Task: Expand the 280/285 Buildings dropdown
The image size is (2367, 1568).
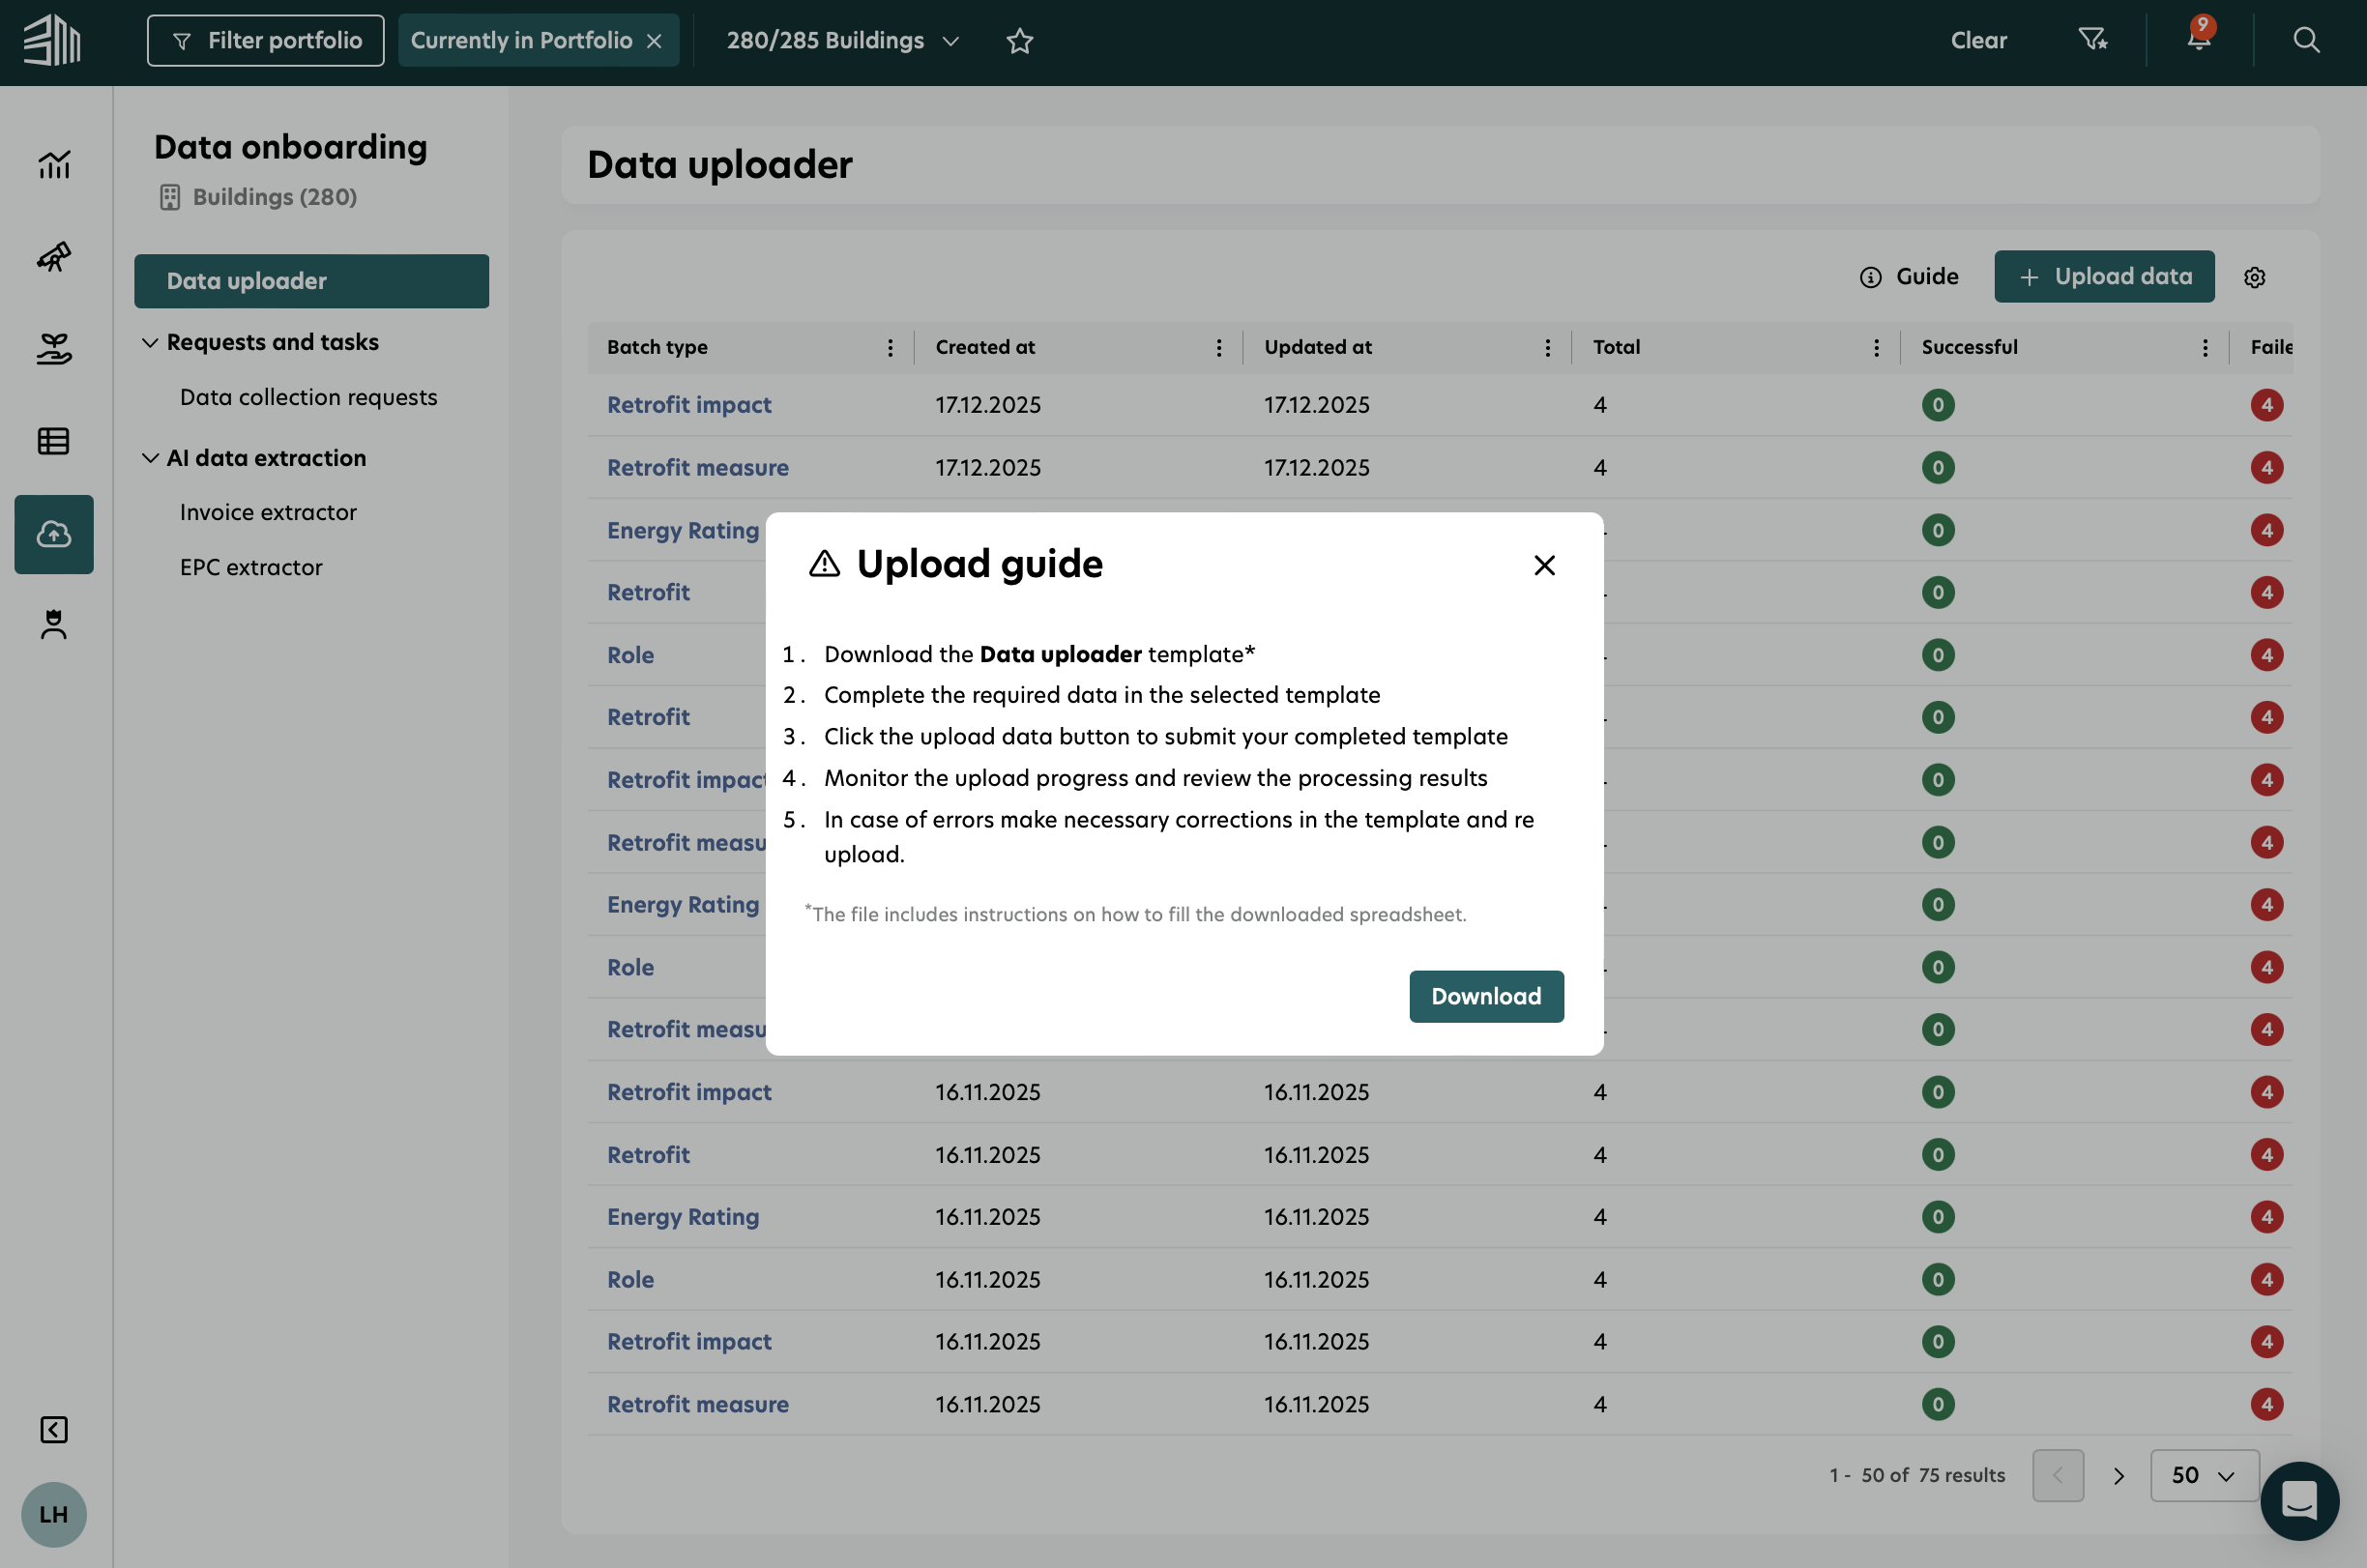Action: coord(842,41)
